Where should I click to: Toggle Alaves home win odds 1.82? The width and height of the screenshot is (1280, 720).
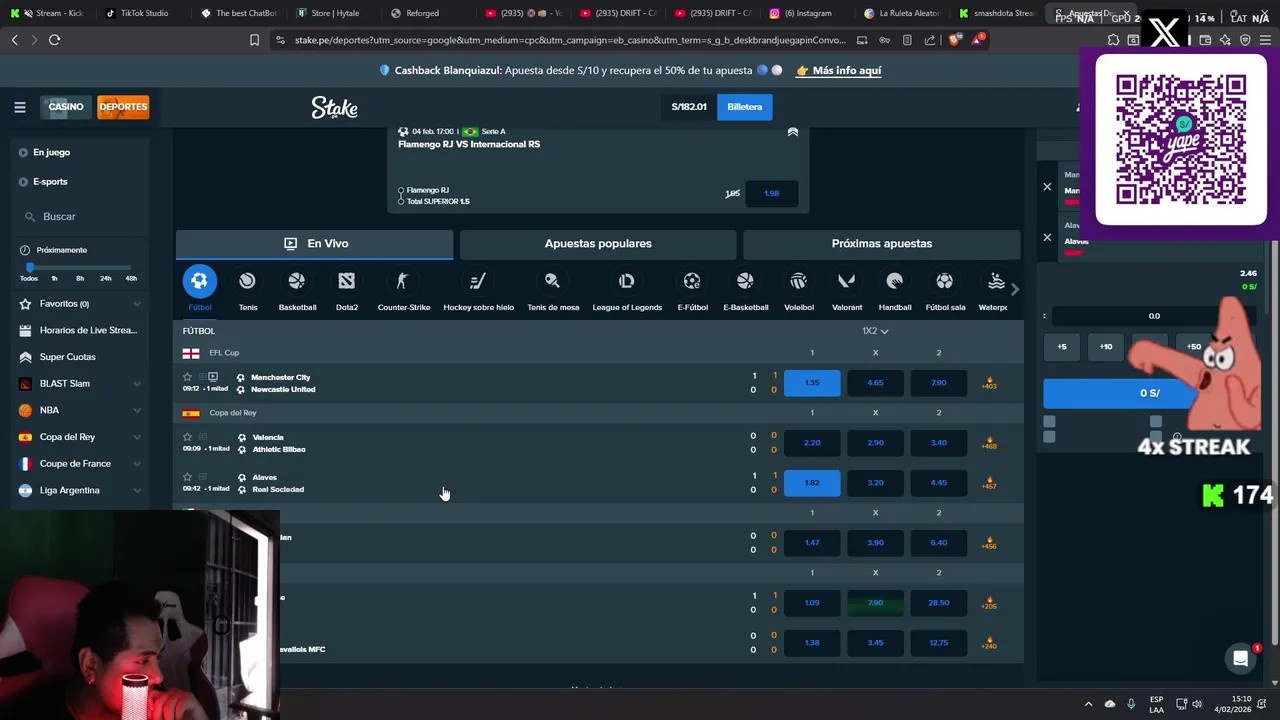pos(812,483)
